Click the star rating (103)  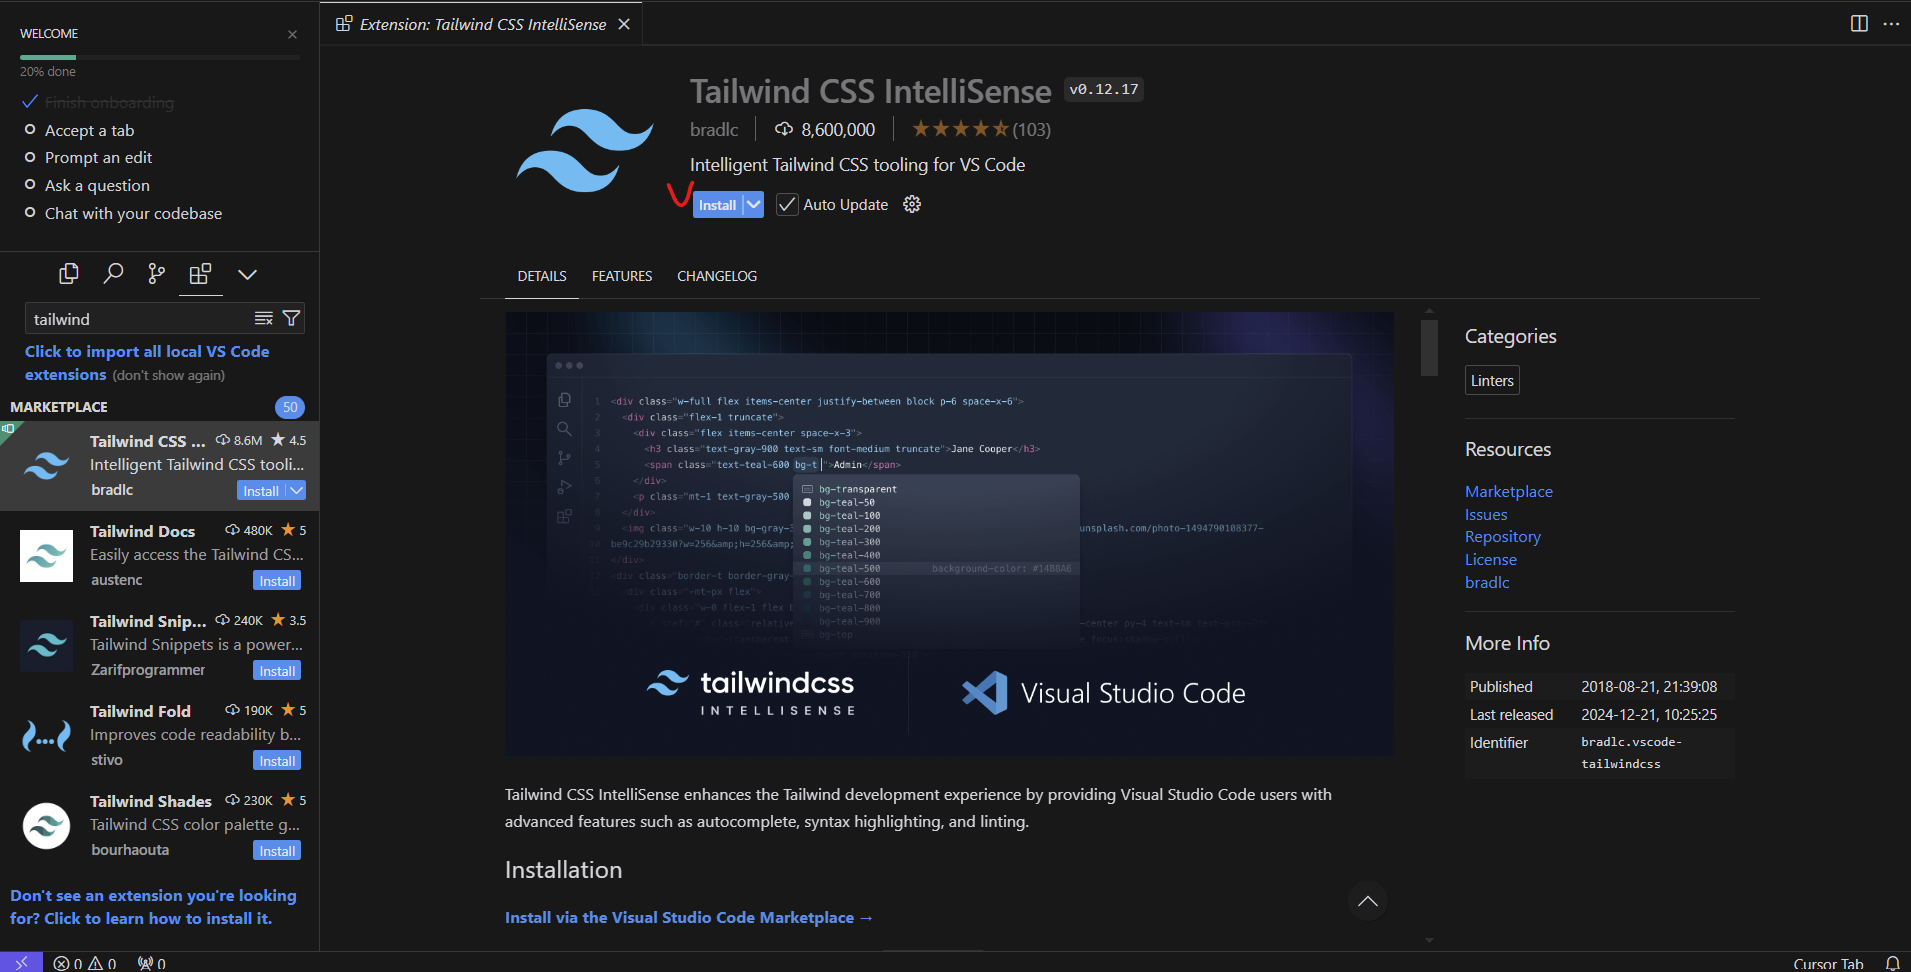(980, 129)
